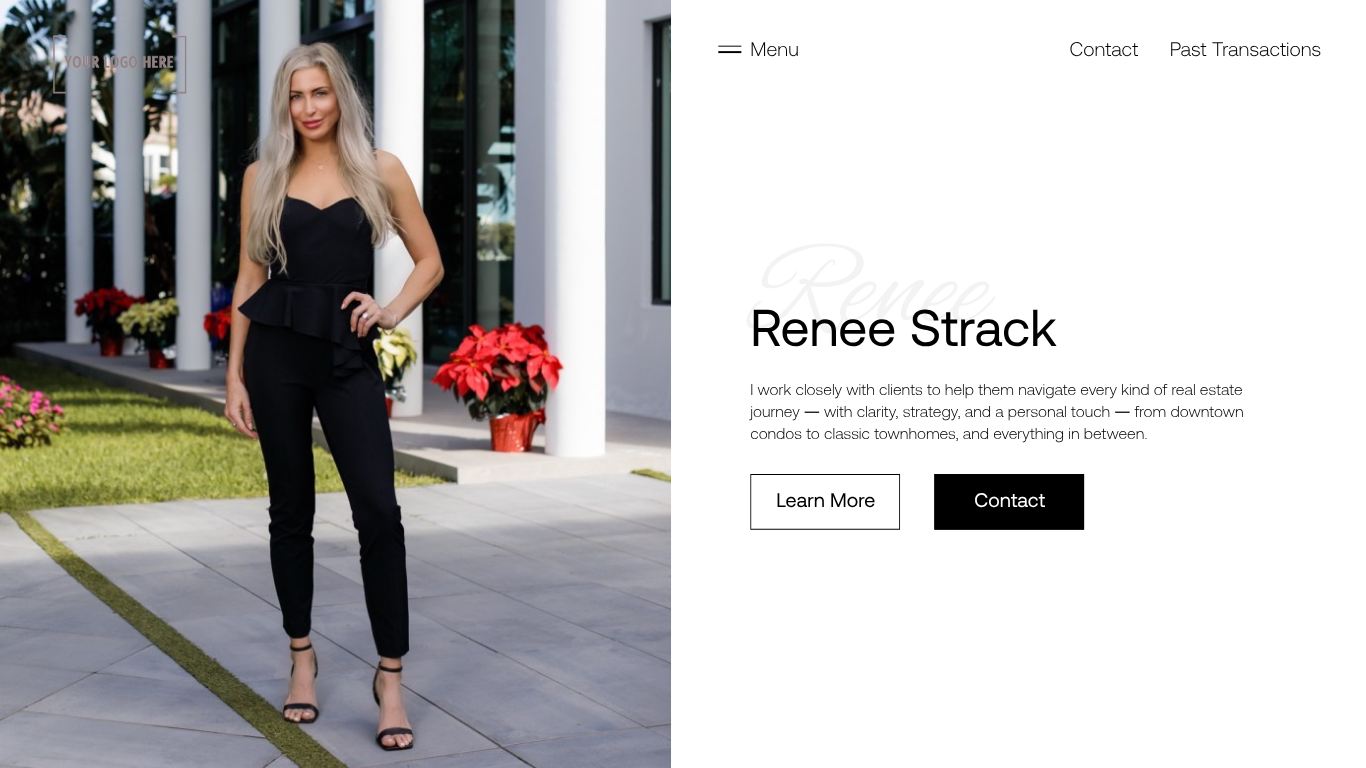
Task: Click the pink flowers at photo's left edge
Action: click(27, 412)
